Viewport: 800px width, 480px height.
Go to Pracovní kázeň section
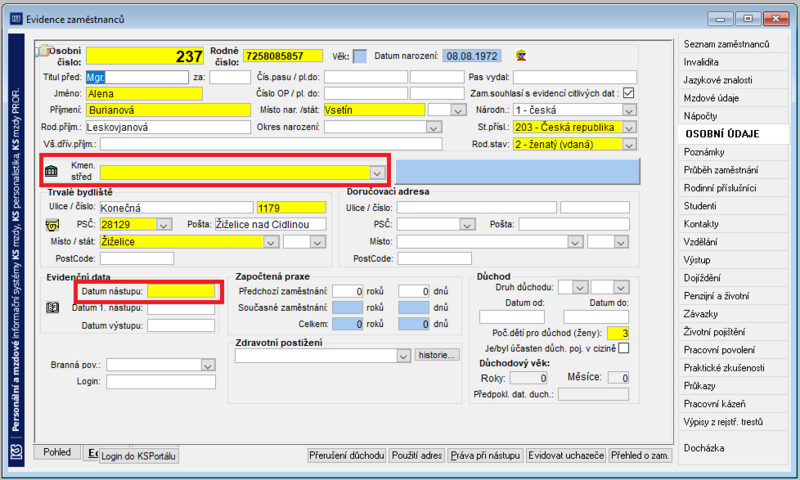tap(714, 404)
